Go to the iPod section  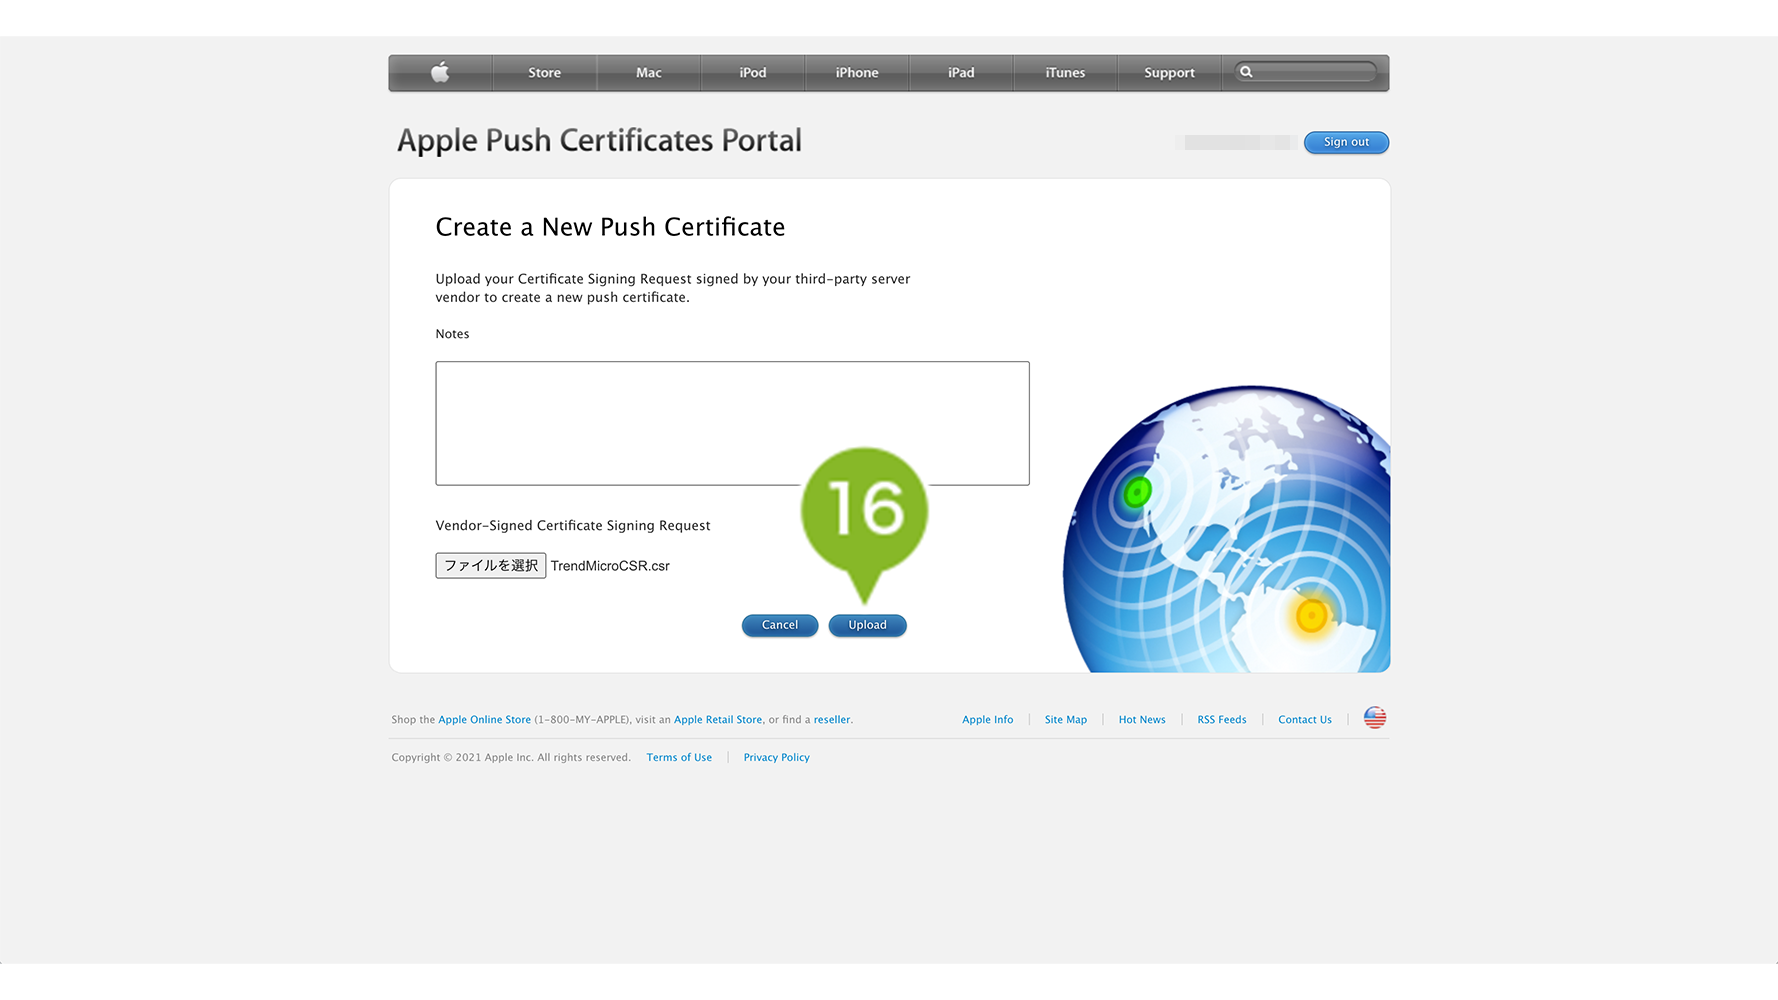pyautogui.click(x=752, y=73)
